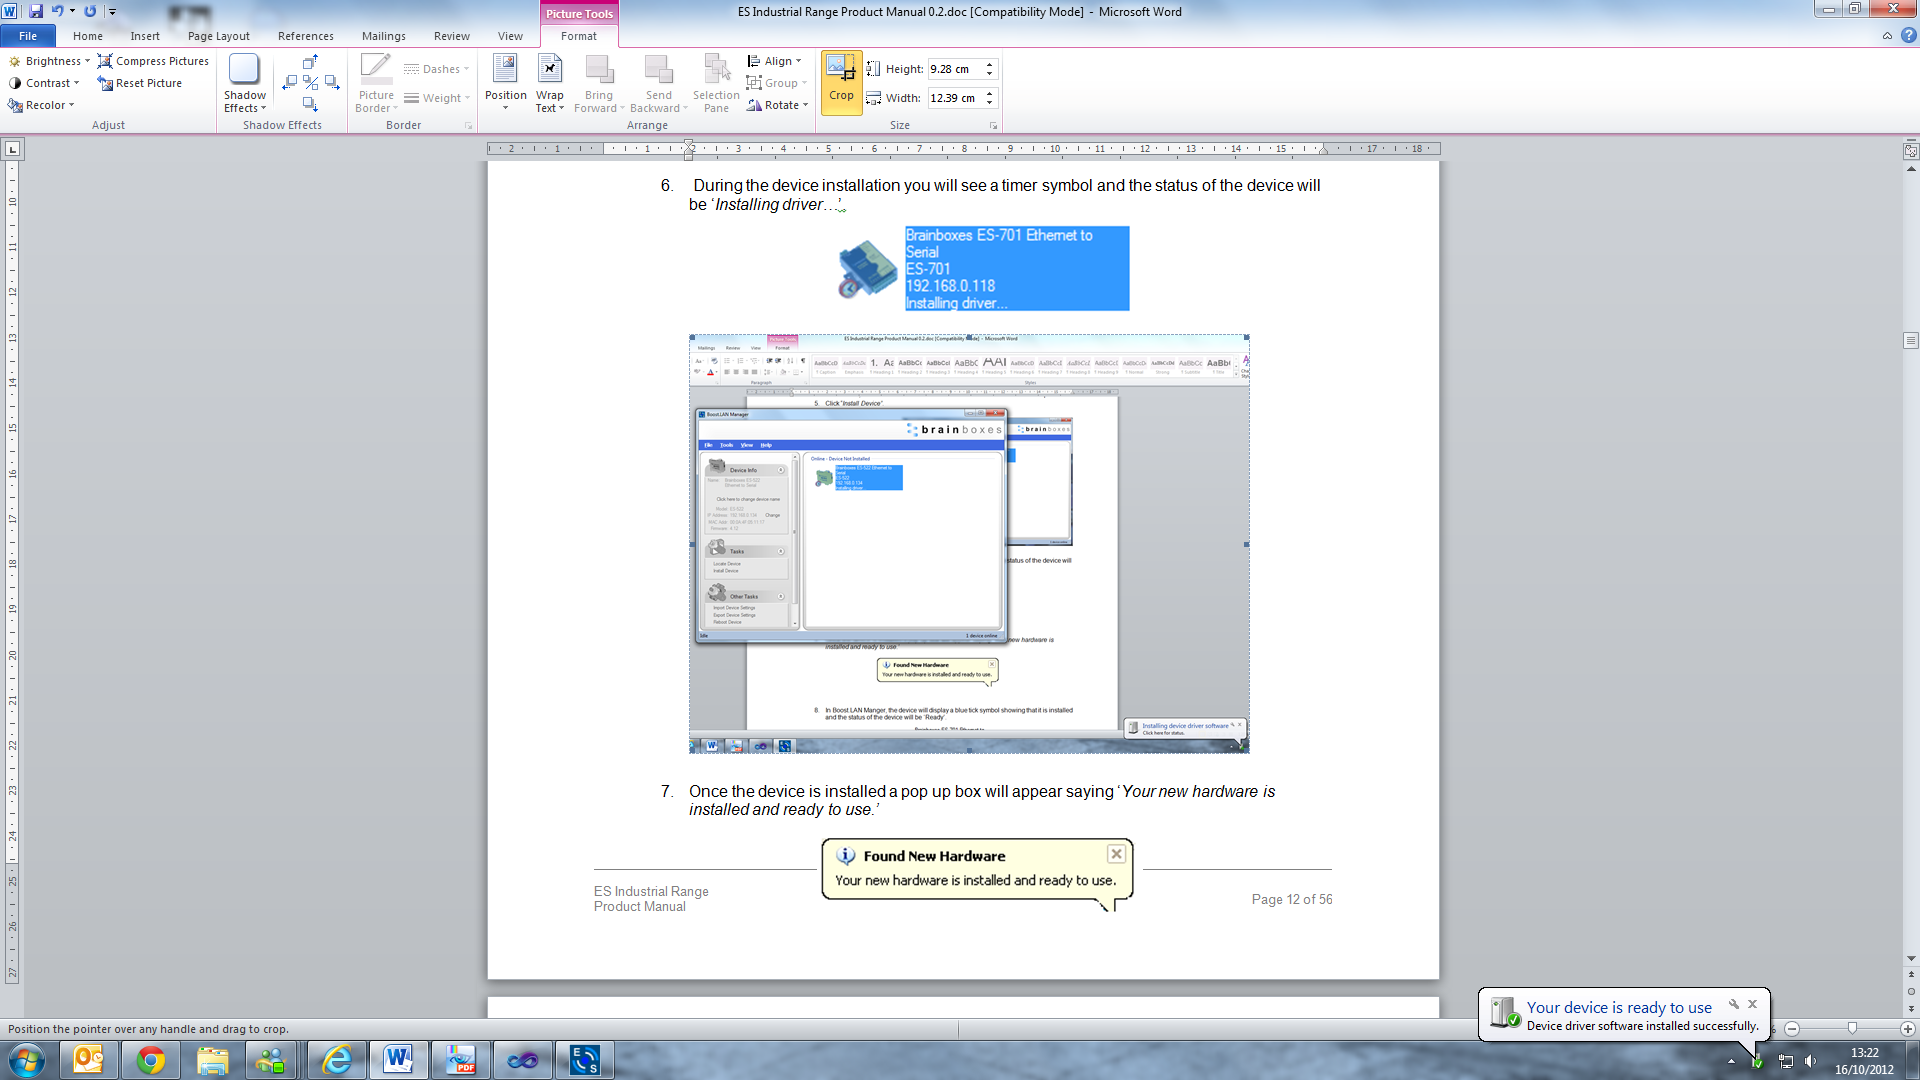This screenshot has height=1080, width=1920.
Task: Open Shadow Effects gallery
Action: pos(244,84)
